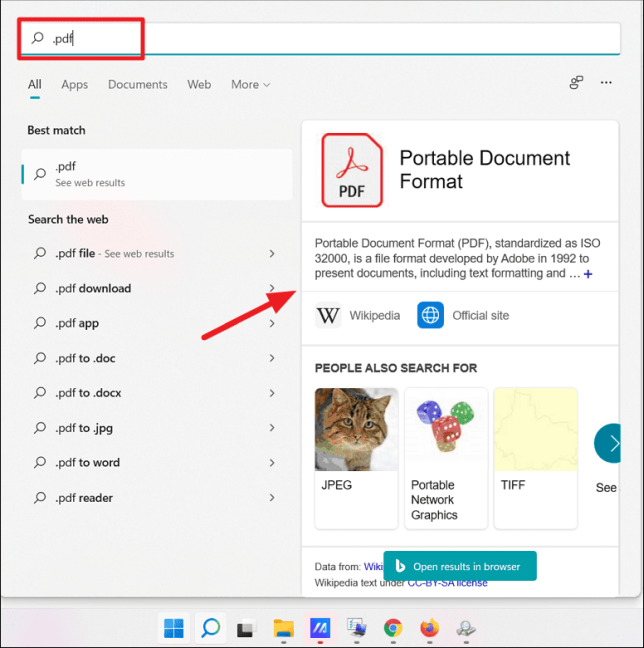Click search icon beside .pdf reader
Screen dimensions: 644x648
(40, 498)
